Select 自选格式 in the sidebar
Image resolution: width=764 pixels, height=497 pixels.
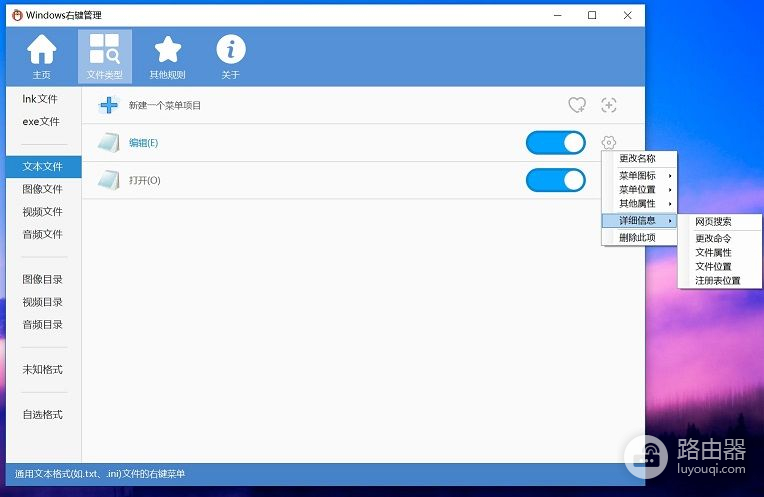click(x=42, y=415)
